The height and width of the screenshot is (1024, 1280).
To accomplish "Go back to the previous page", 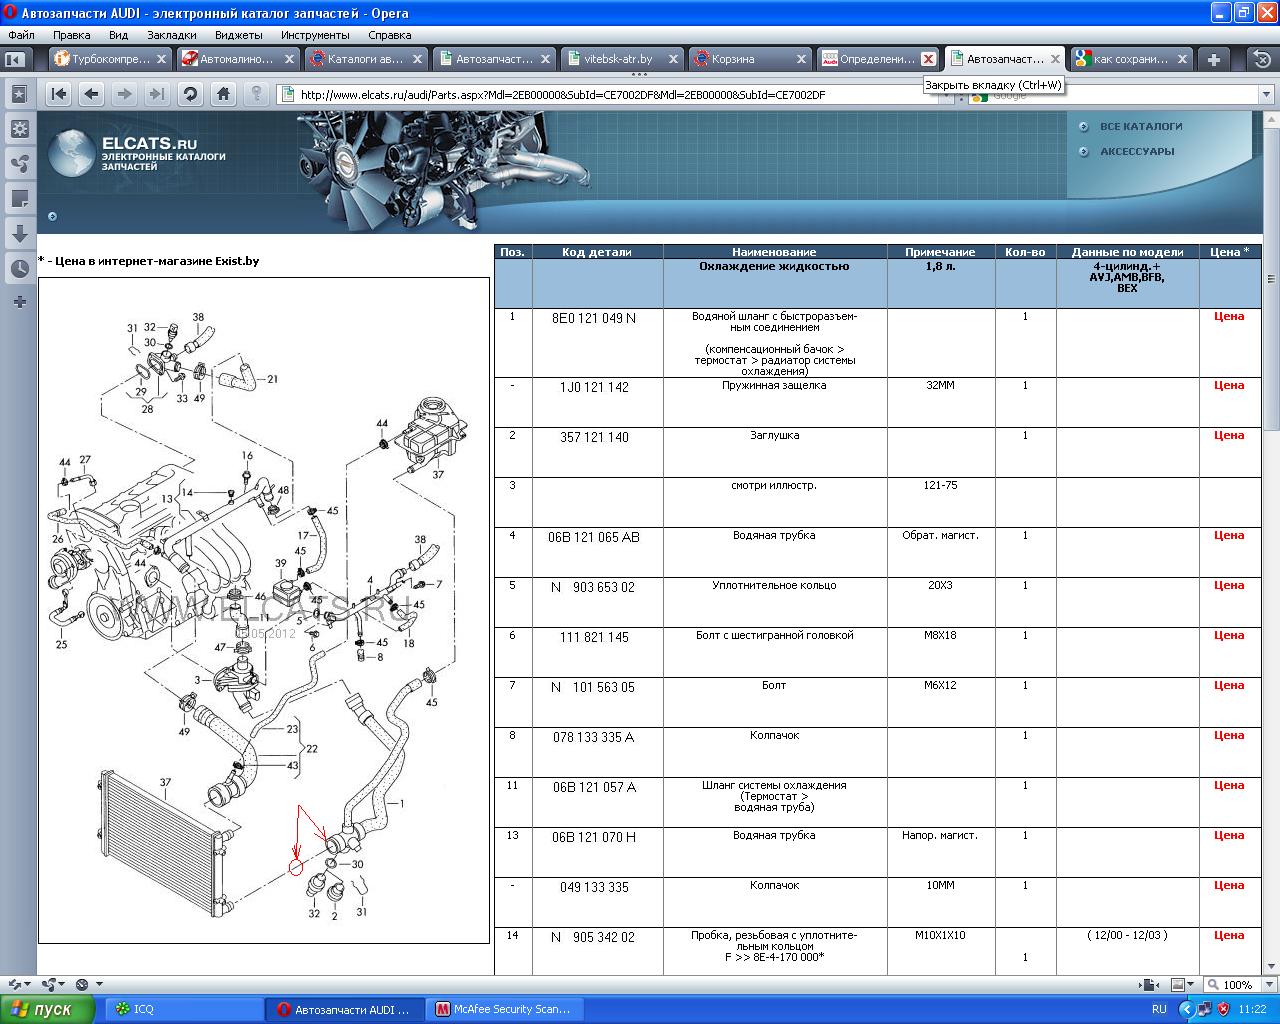I will coord(92,94).
